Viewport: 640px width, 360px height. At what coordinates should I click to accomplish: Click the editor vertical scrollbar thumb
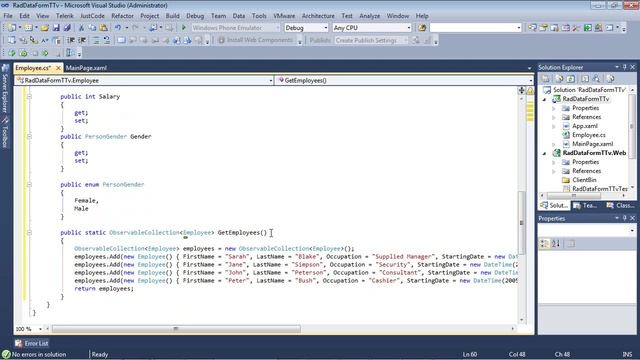click(521, 222)
